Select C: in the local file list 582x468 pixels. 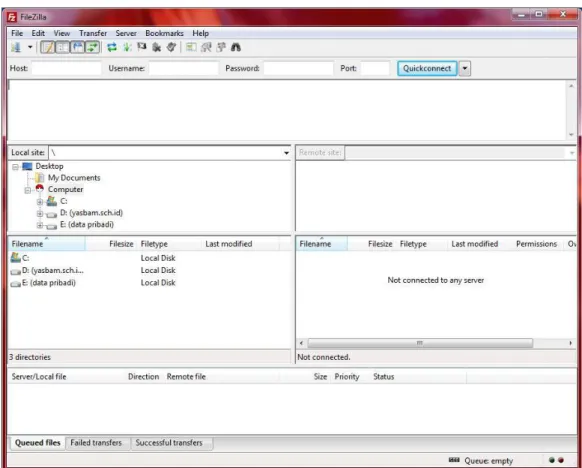point(25,258)
